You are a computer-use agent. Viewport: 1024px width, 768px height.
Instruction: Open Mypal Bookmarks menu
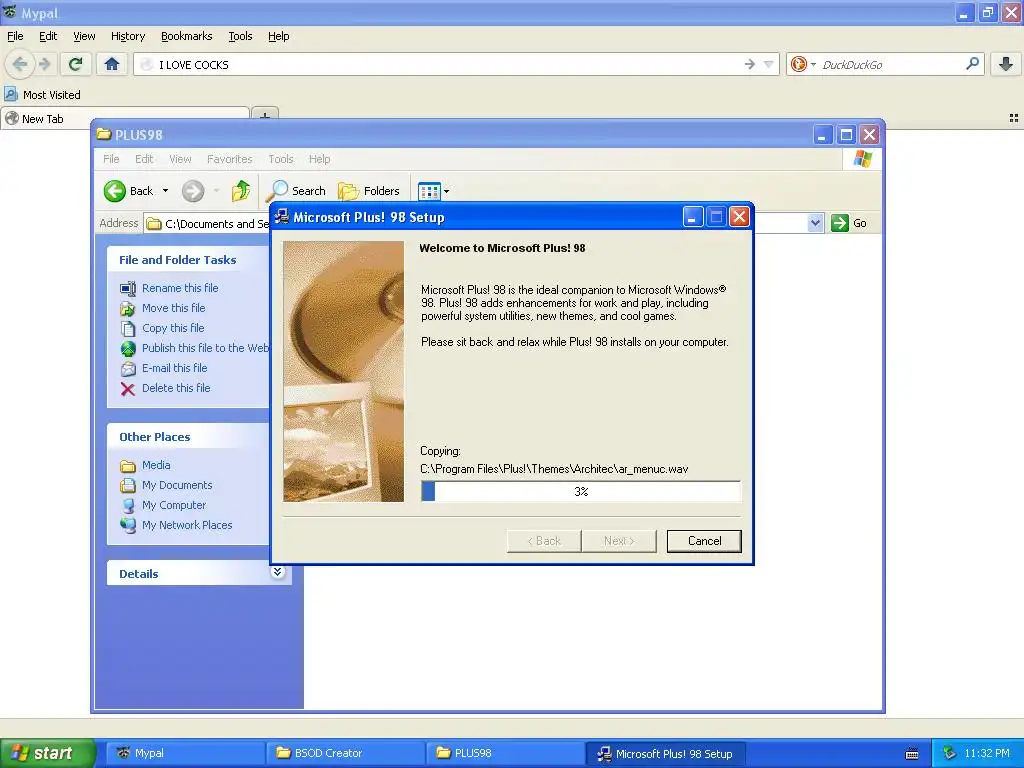coord(187,36)
